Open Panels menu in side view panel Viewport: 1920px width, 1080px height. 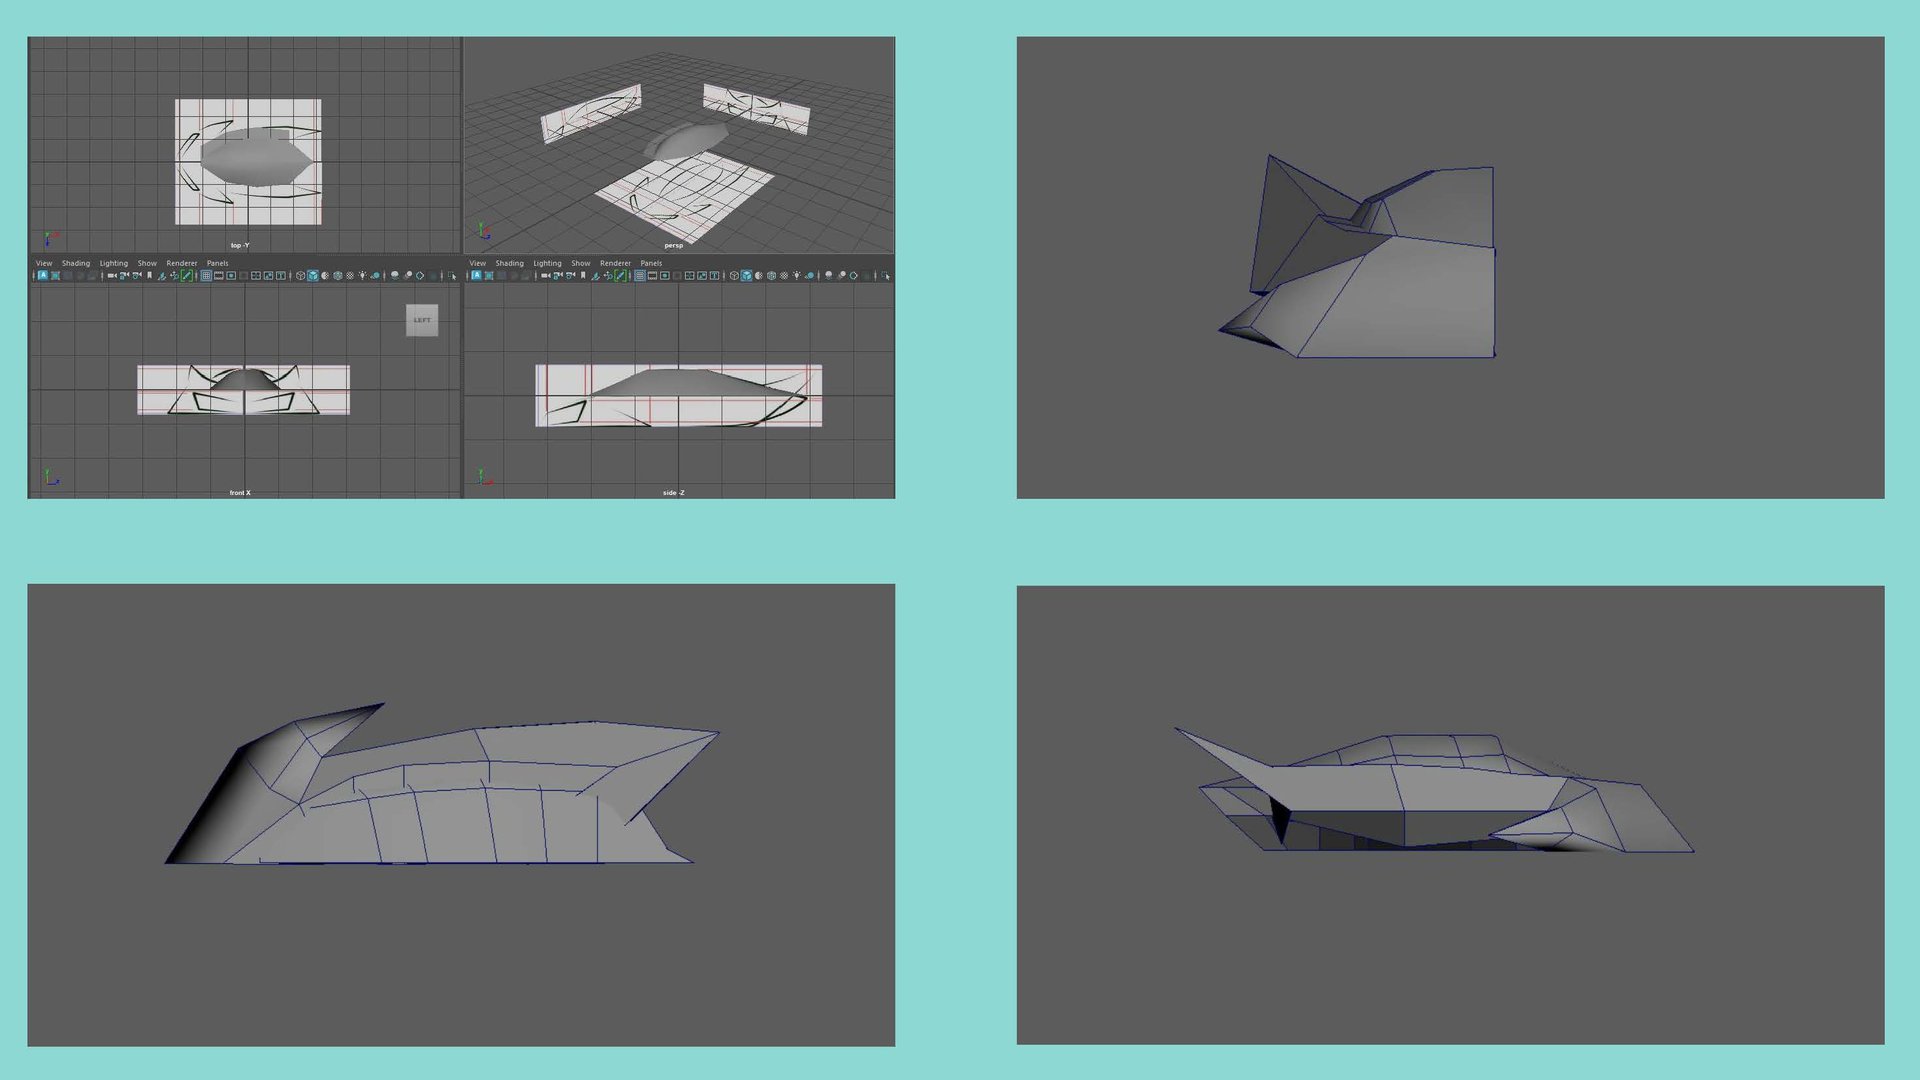pos(652,263)
